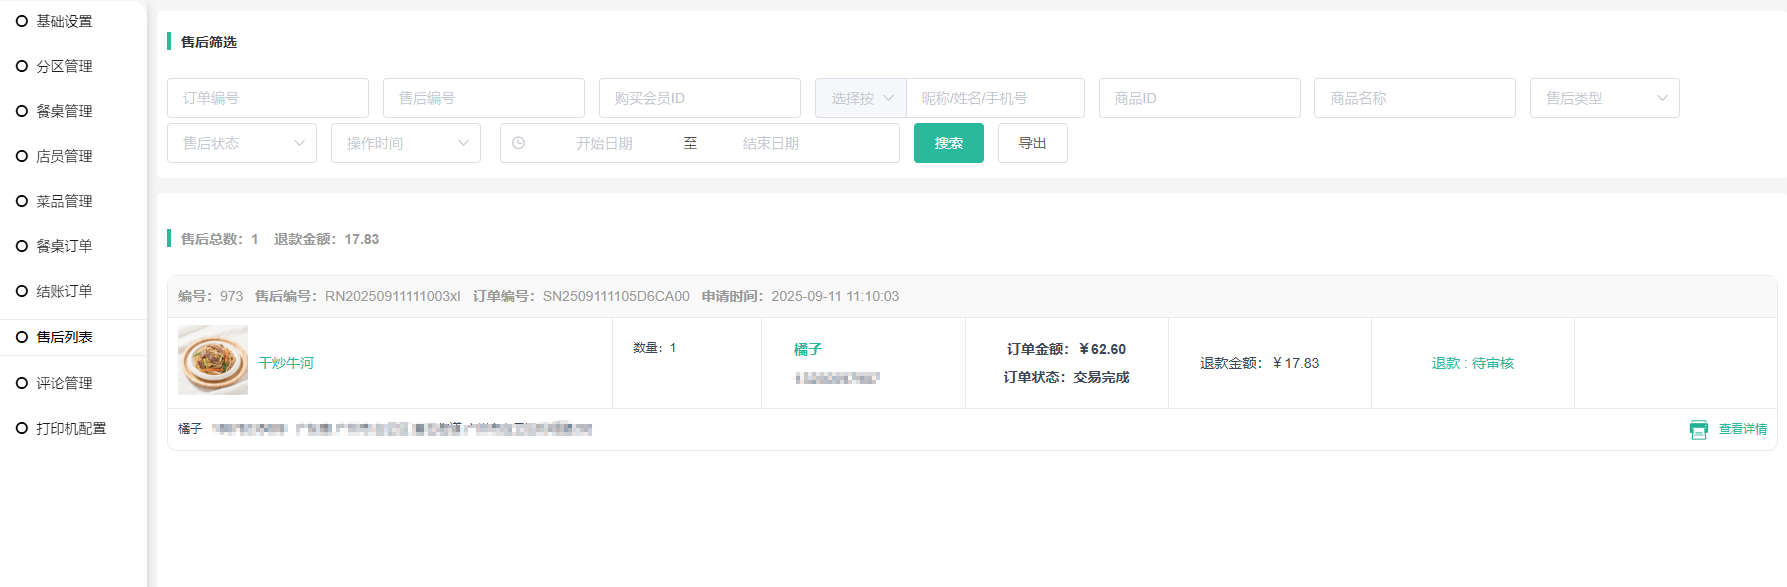Open 菜品管理 sidebar item
1787x587 pixels.
click(x=64, y=201)
